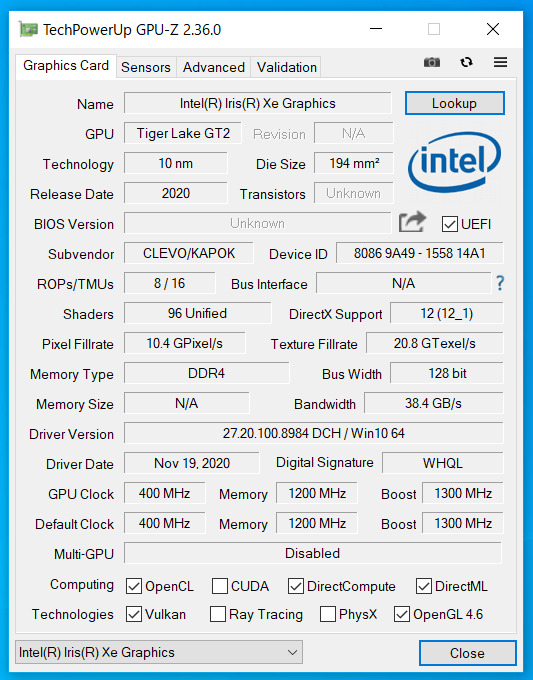
Task: Open the hamburger menu icon
Action: 500,62
